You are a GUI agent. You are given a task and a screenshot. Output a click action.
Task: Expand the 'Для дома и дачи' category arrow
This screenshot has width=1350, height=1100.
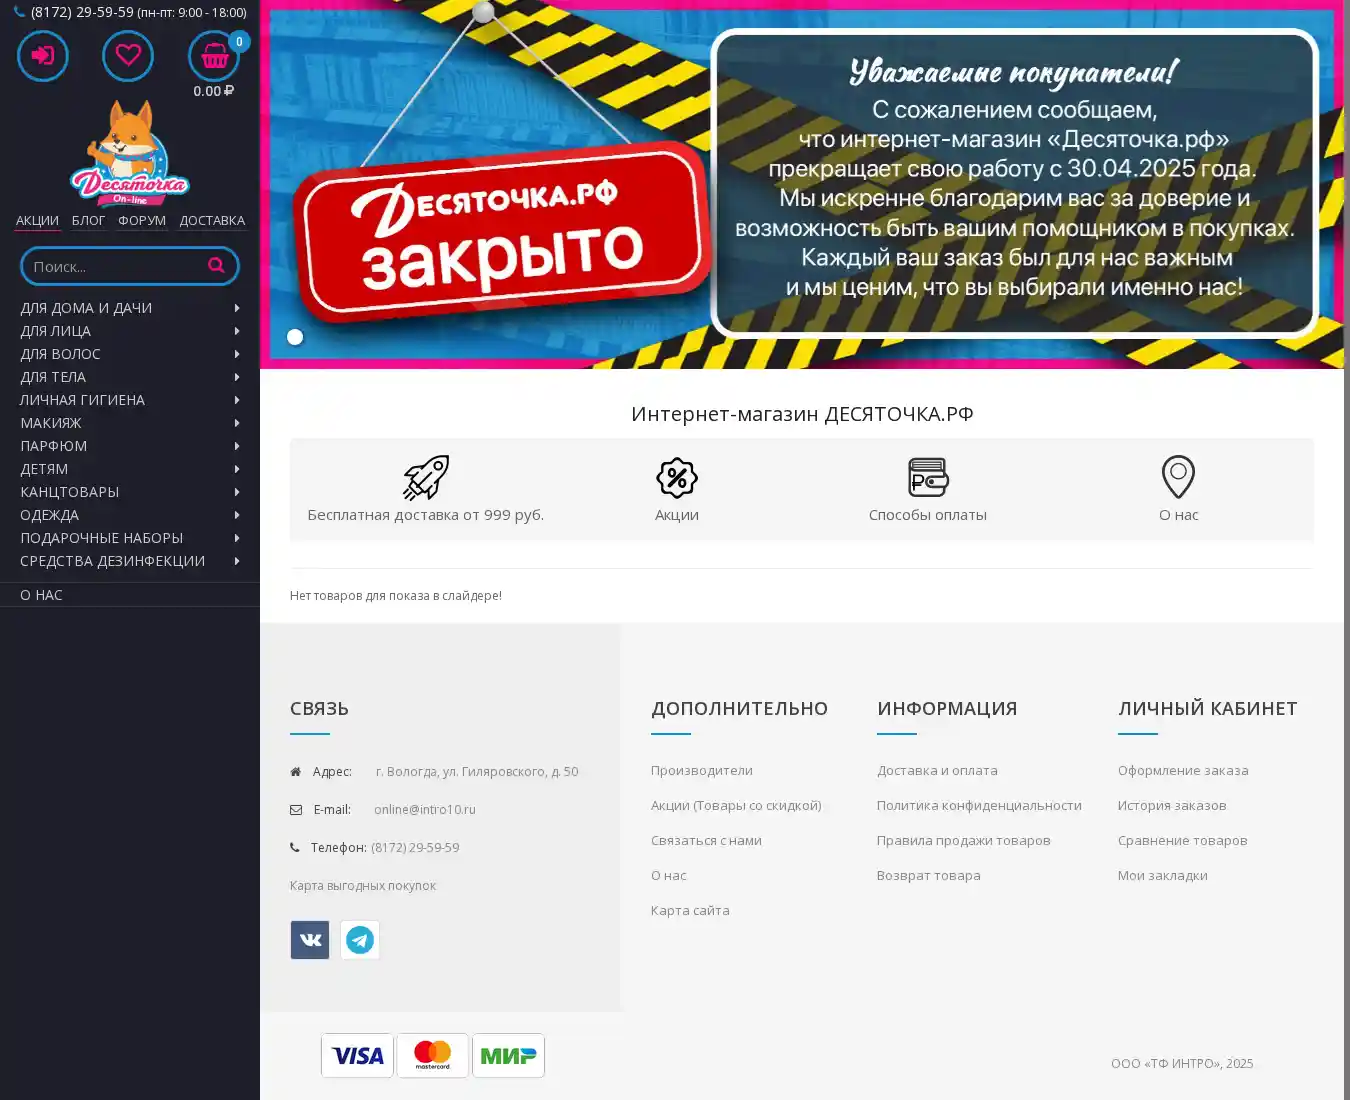coord(237,308)
